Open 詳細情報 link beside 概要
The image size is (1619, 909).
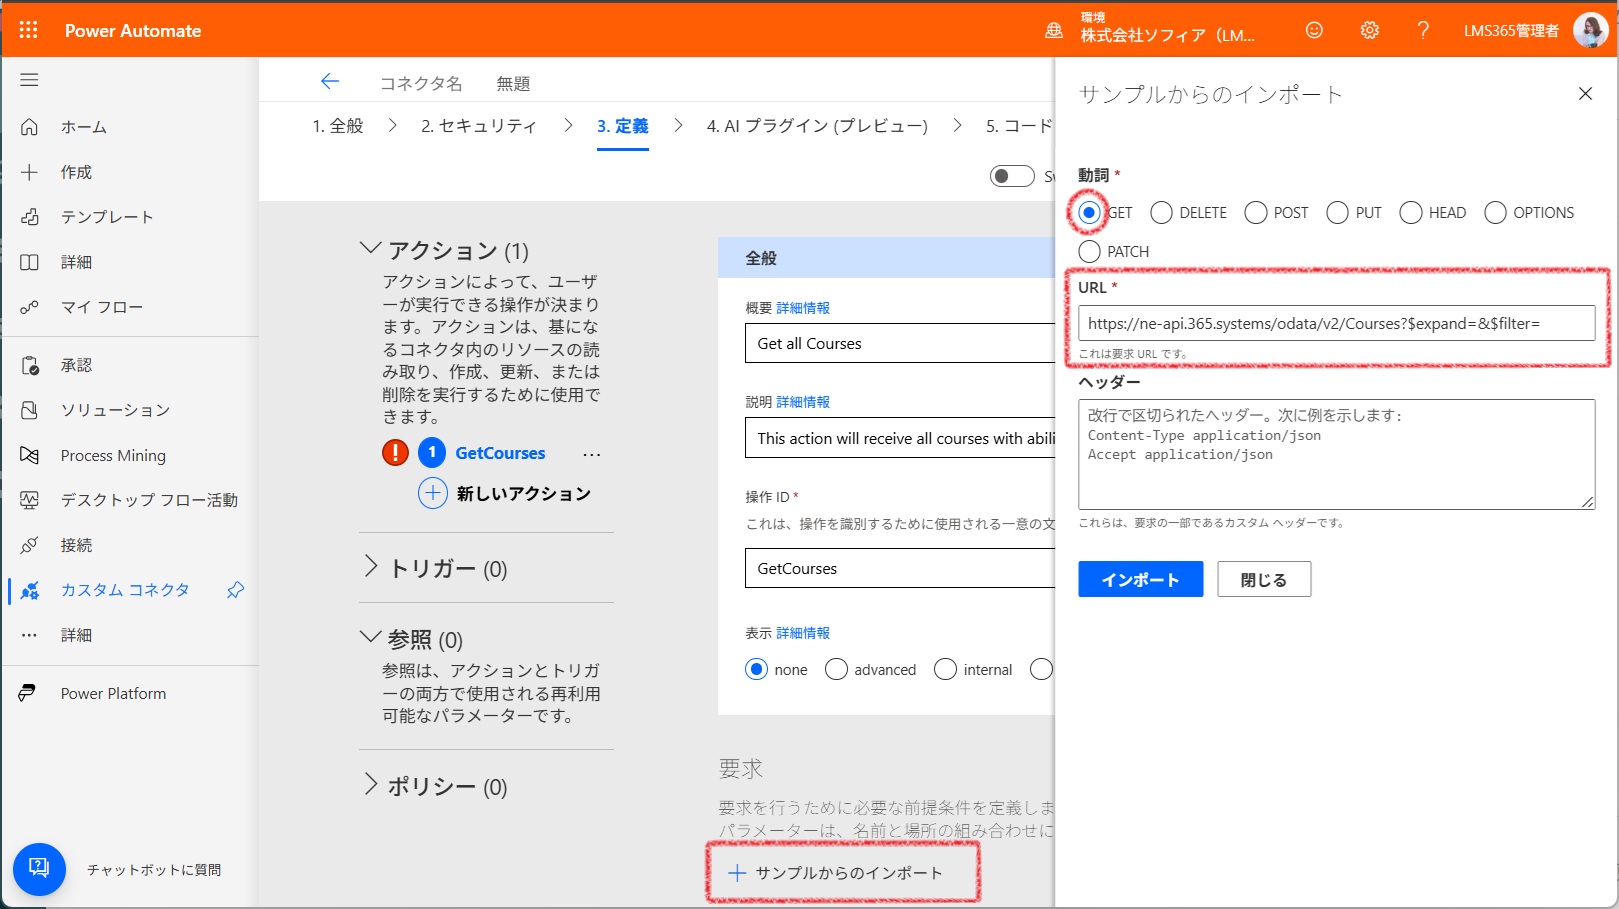coord(803,308)
